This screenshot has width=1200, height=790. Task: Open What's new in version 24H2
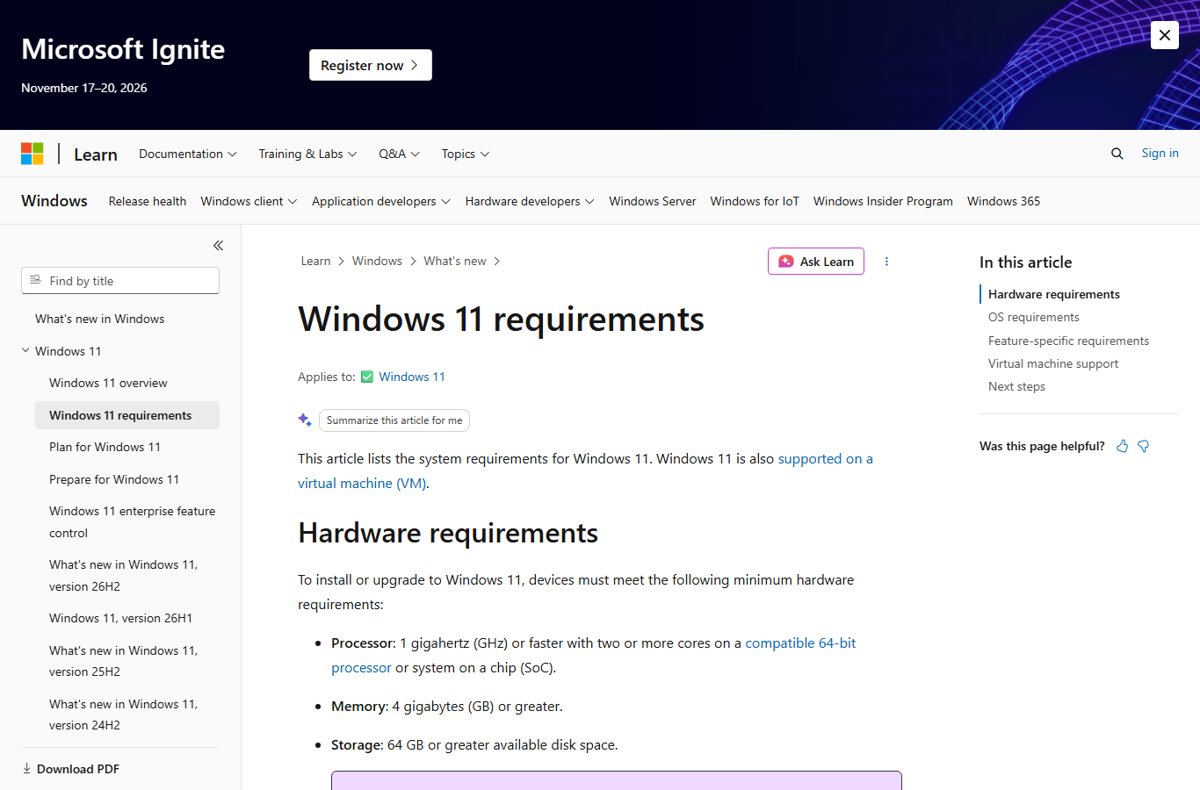pyautogui.click(x=124, y=715)
